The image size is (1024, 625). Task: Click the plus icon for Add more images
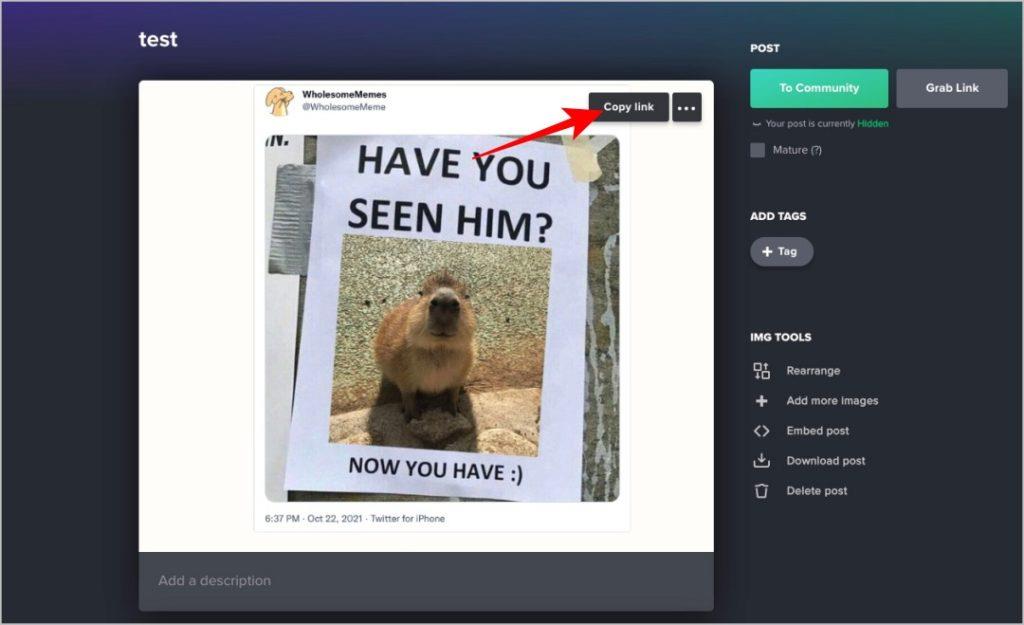[x=761, y=401]
